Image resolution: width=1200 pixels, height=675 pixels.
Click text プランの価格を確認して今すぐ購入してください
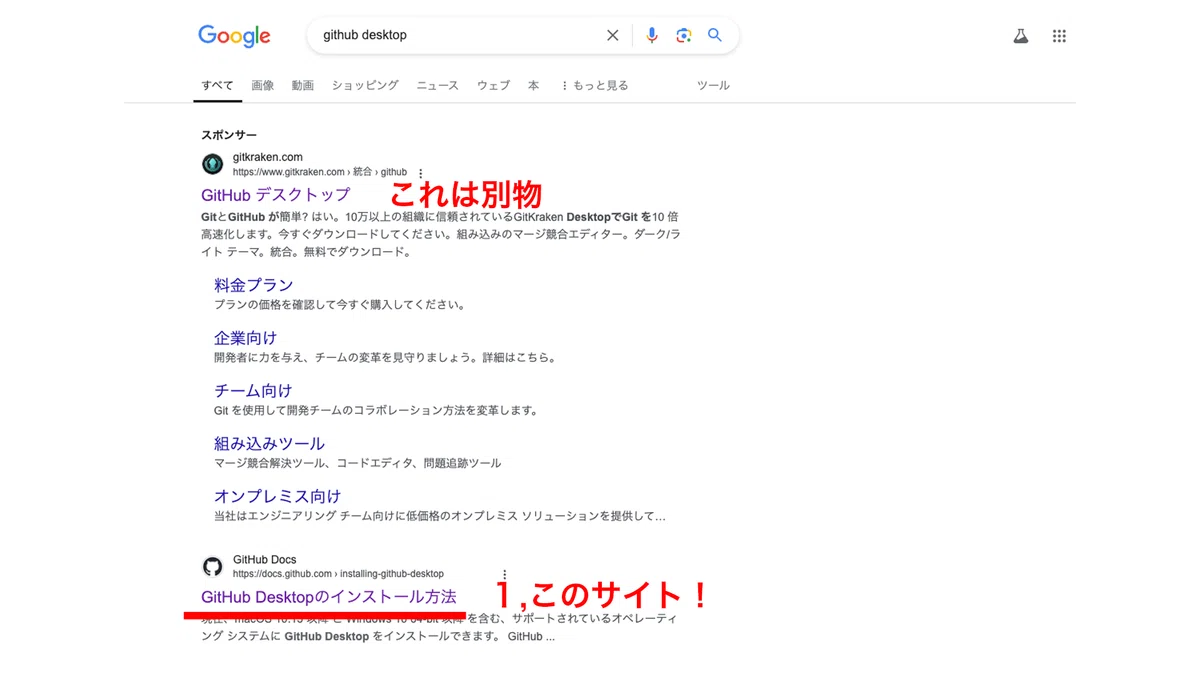tap(340, 305)
